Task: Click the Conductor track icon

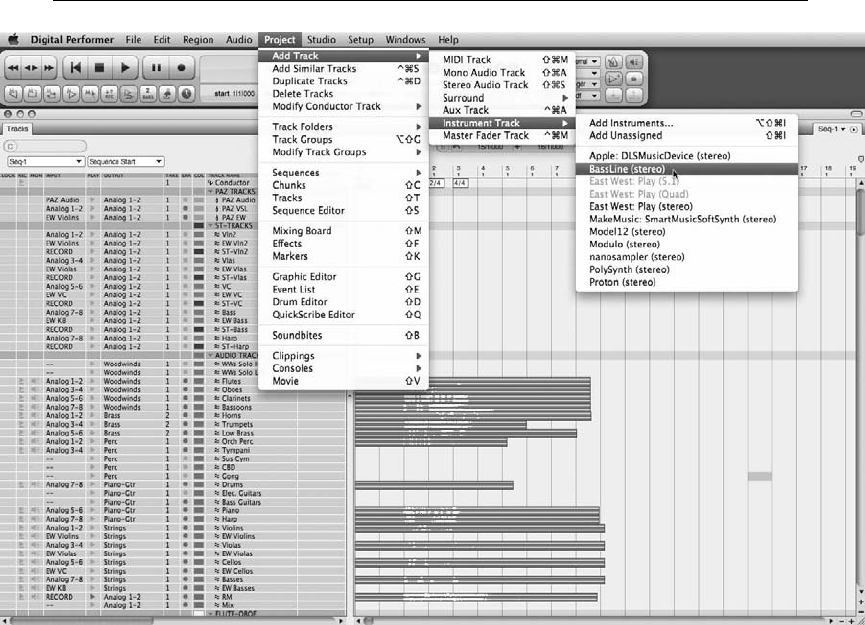Action: pyautogui.click(x=210, y=183)
